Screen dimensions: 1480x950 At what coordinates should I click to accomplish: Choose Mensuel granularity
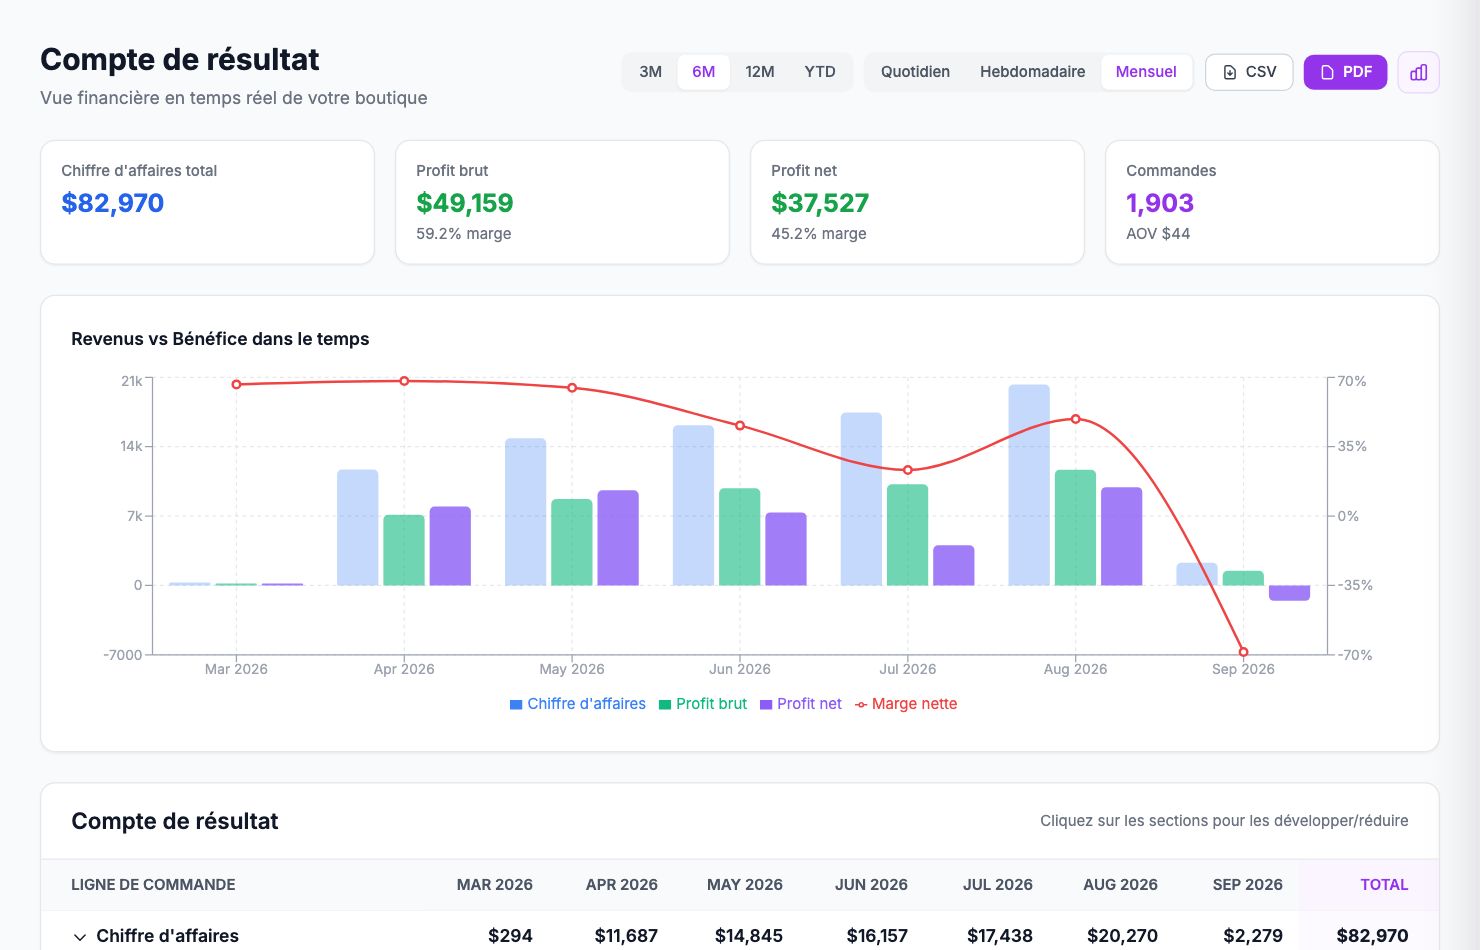coord(1146,72)
